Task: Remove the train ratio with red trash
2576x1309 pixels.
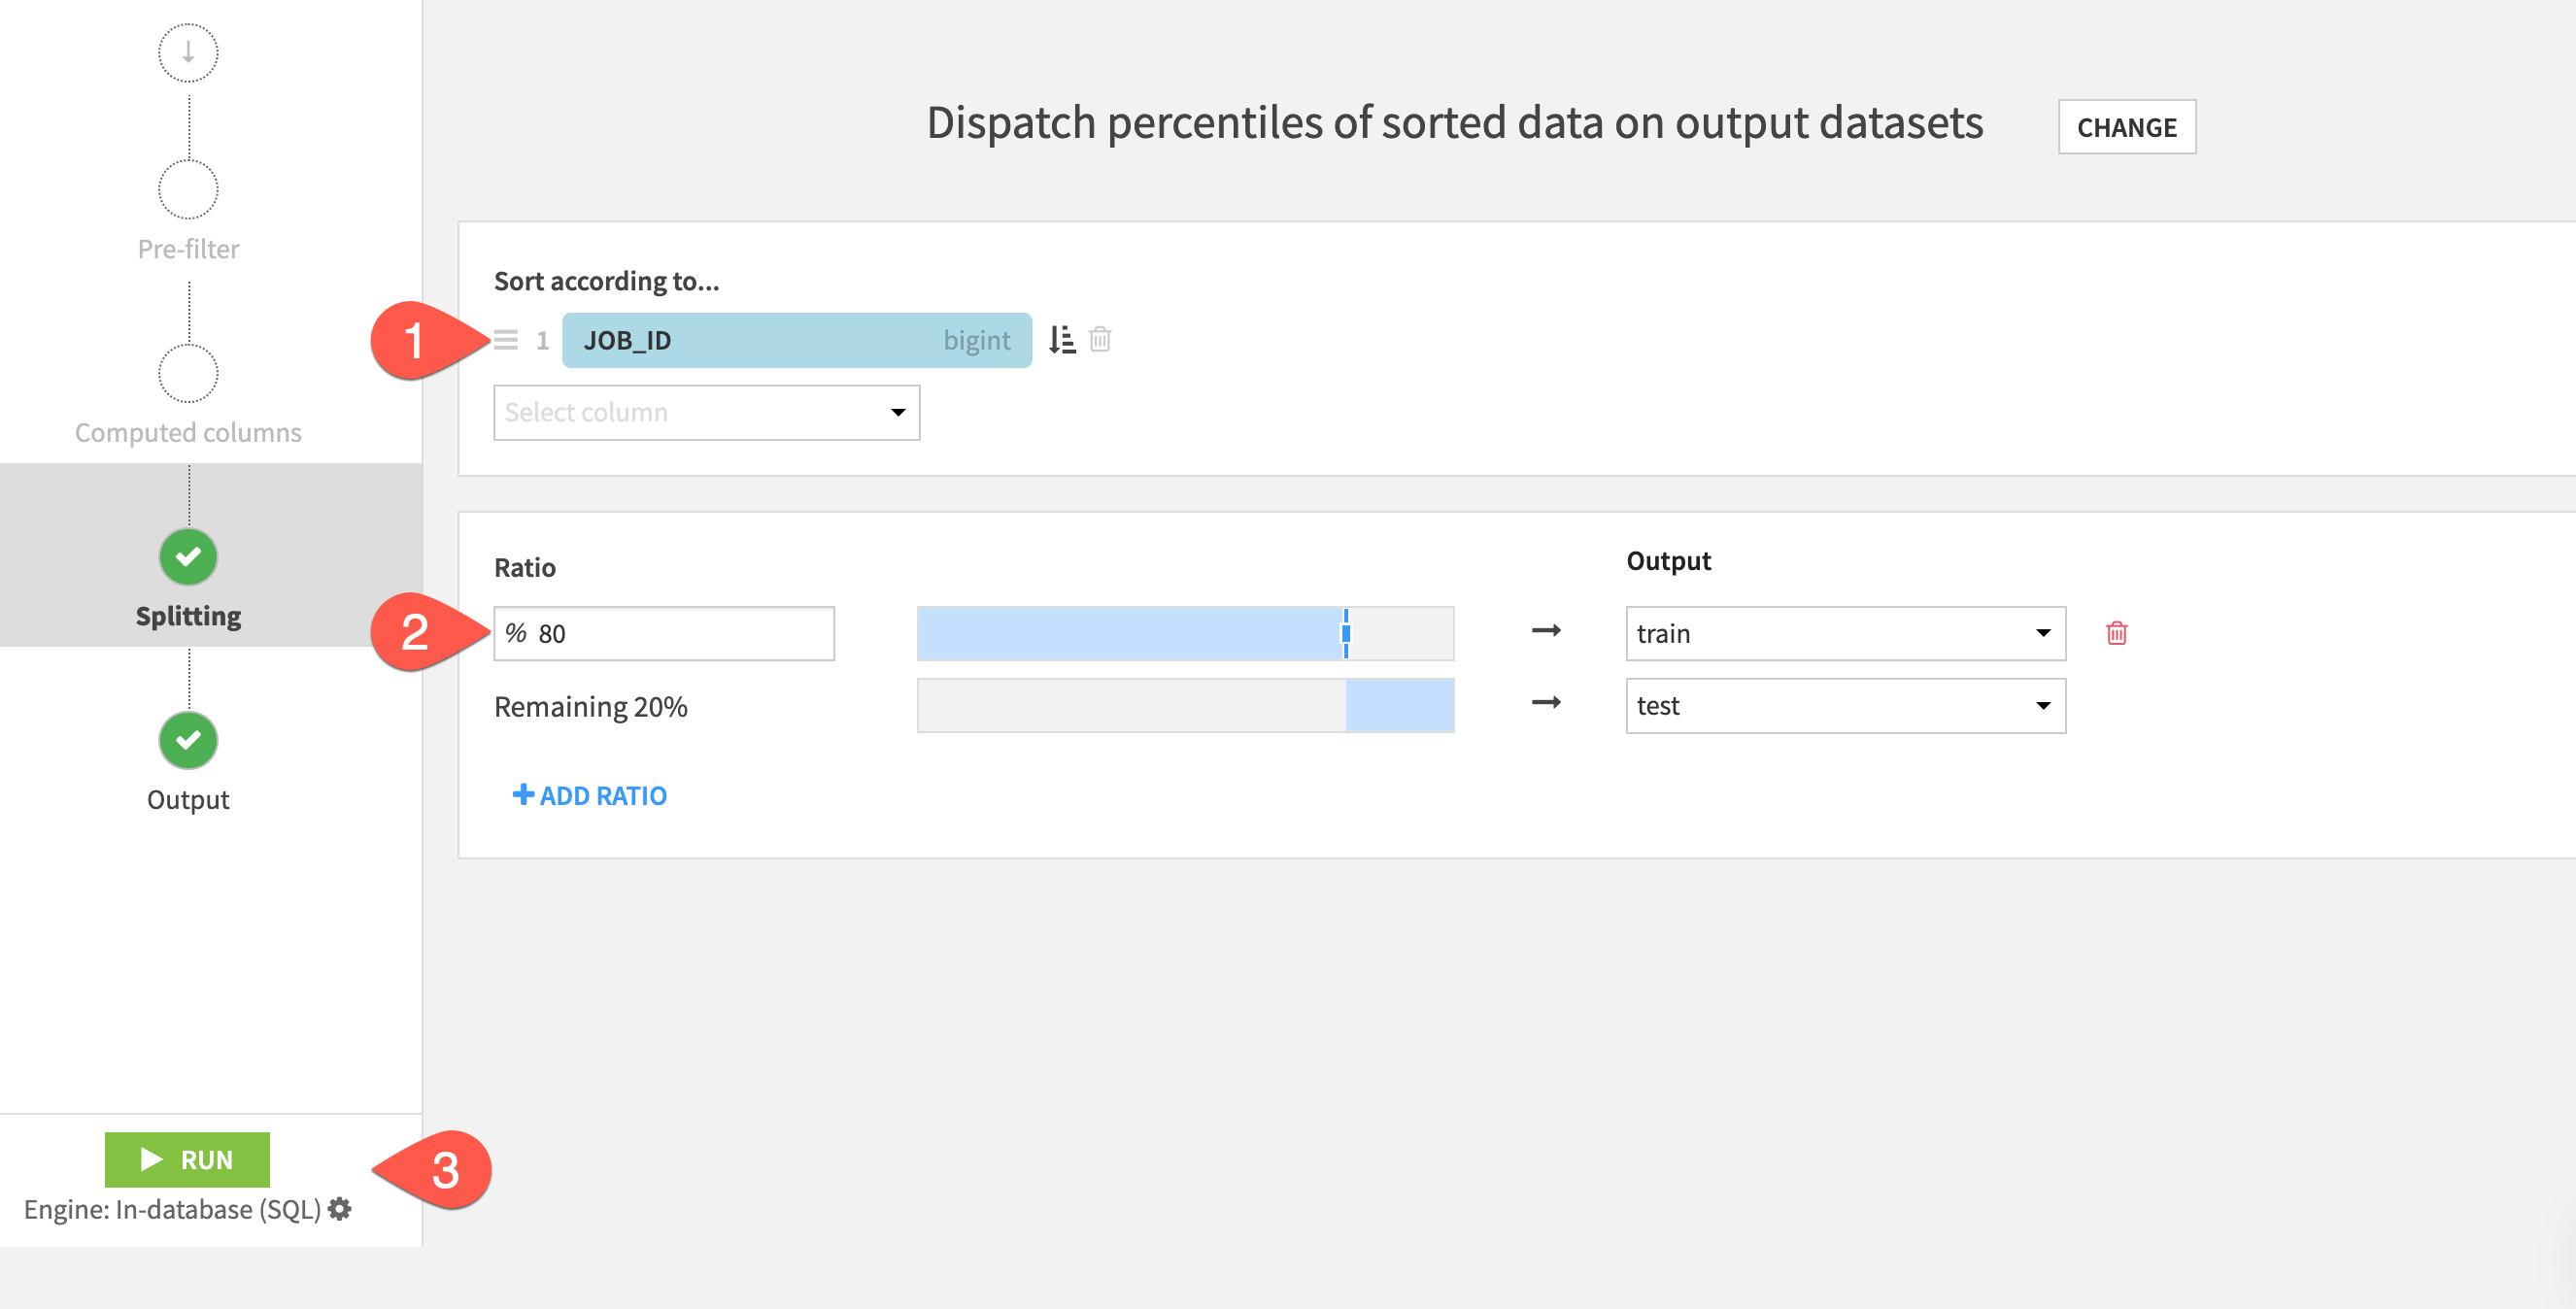Action: pyautogui.click(x=2116, y=633)
